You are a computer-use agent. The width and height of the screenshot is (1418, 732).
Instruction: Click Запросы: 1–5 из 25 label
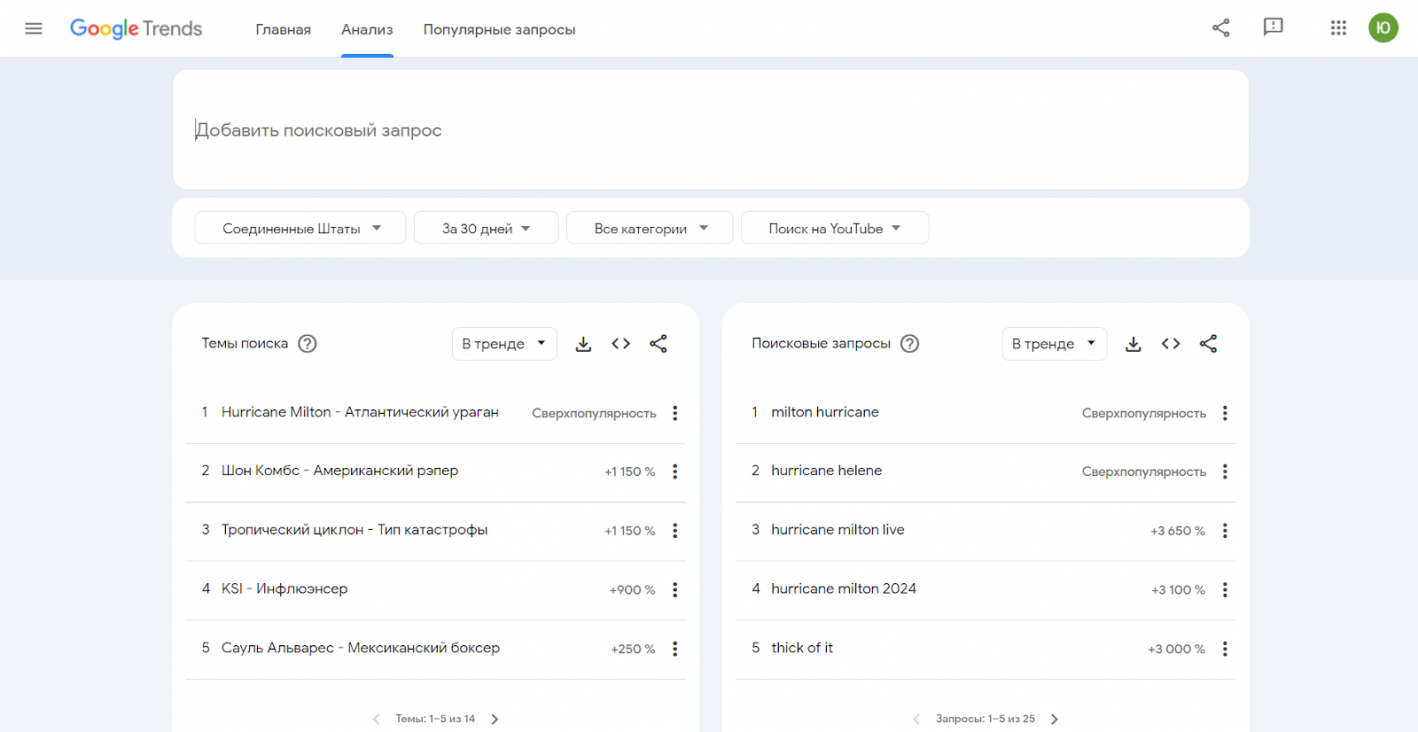pos(985,719)
